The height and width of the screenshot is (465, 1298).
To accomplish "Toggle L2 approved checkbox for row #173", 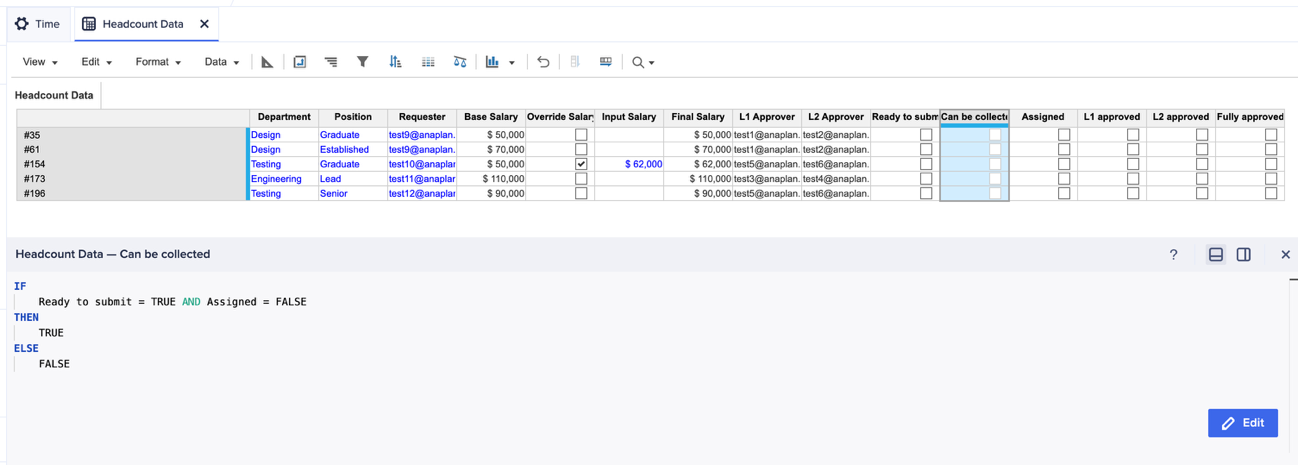I will 1202,179.
